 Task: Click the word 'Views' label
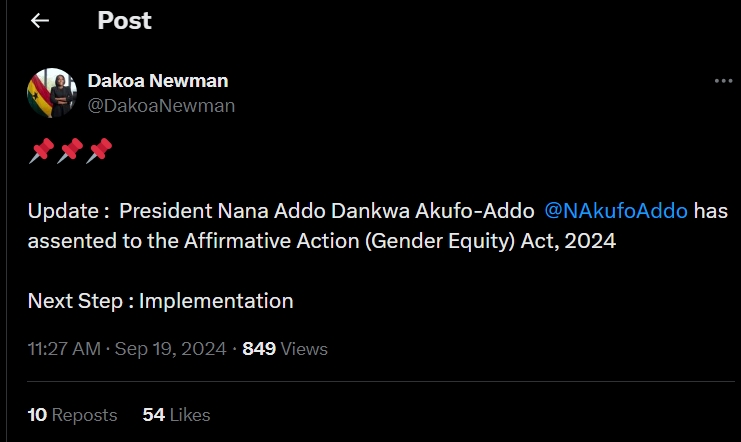pos(304,349)
